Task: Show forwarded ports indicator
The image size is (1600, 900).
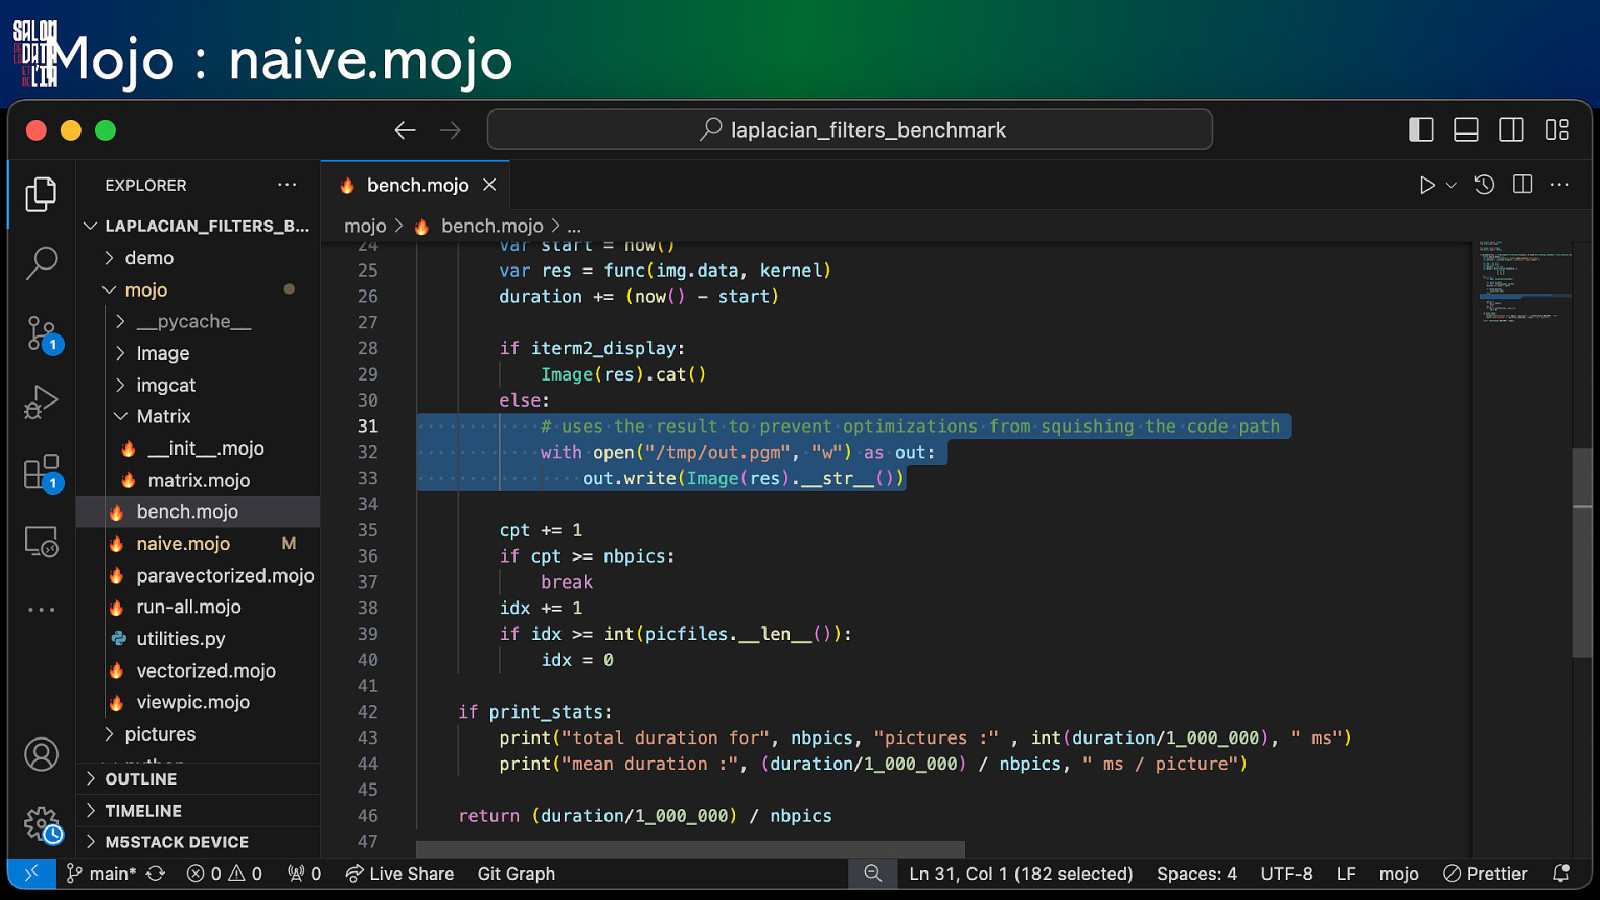Action: (x=305, y=873)
